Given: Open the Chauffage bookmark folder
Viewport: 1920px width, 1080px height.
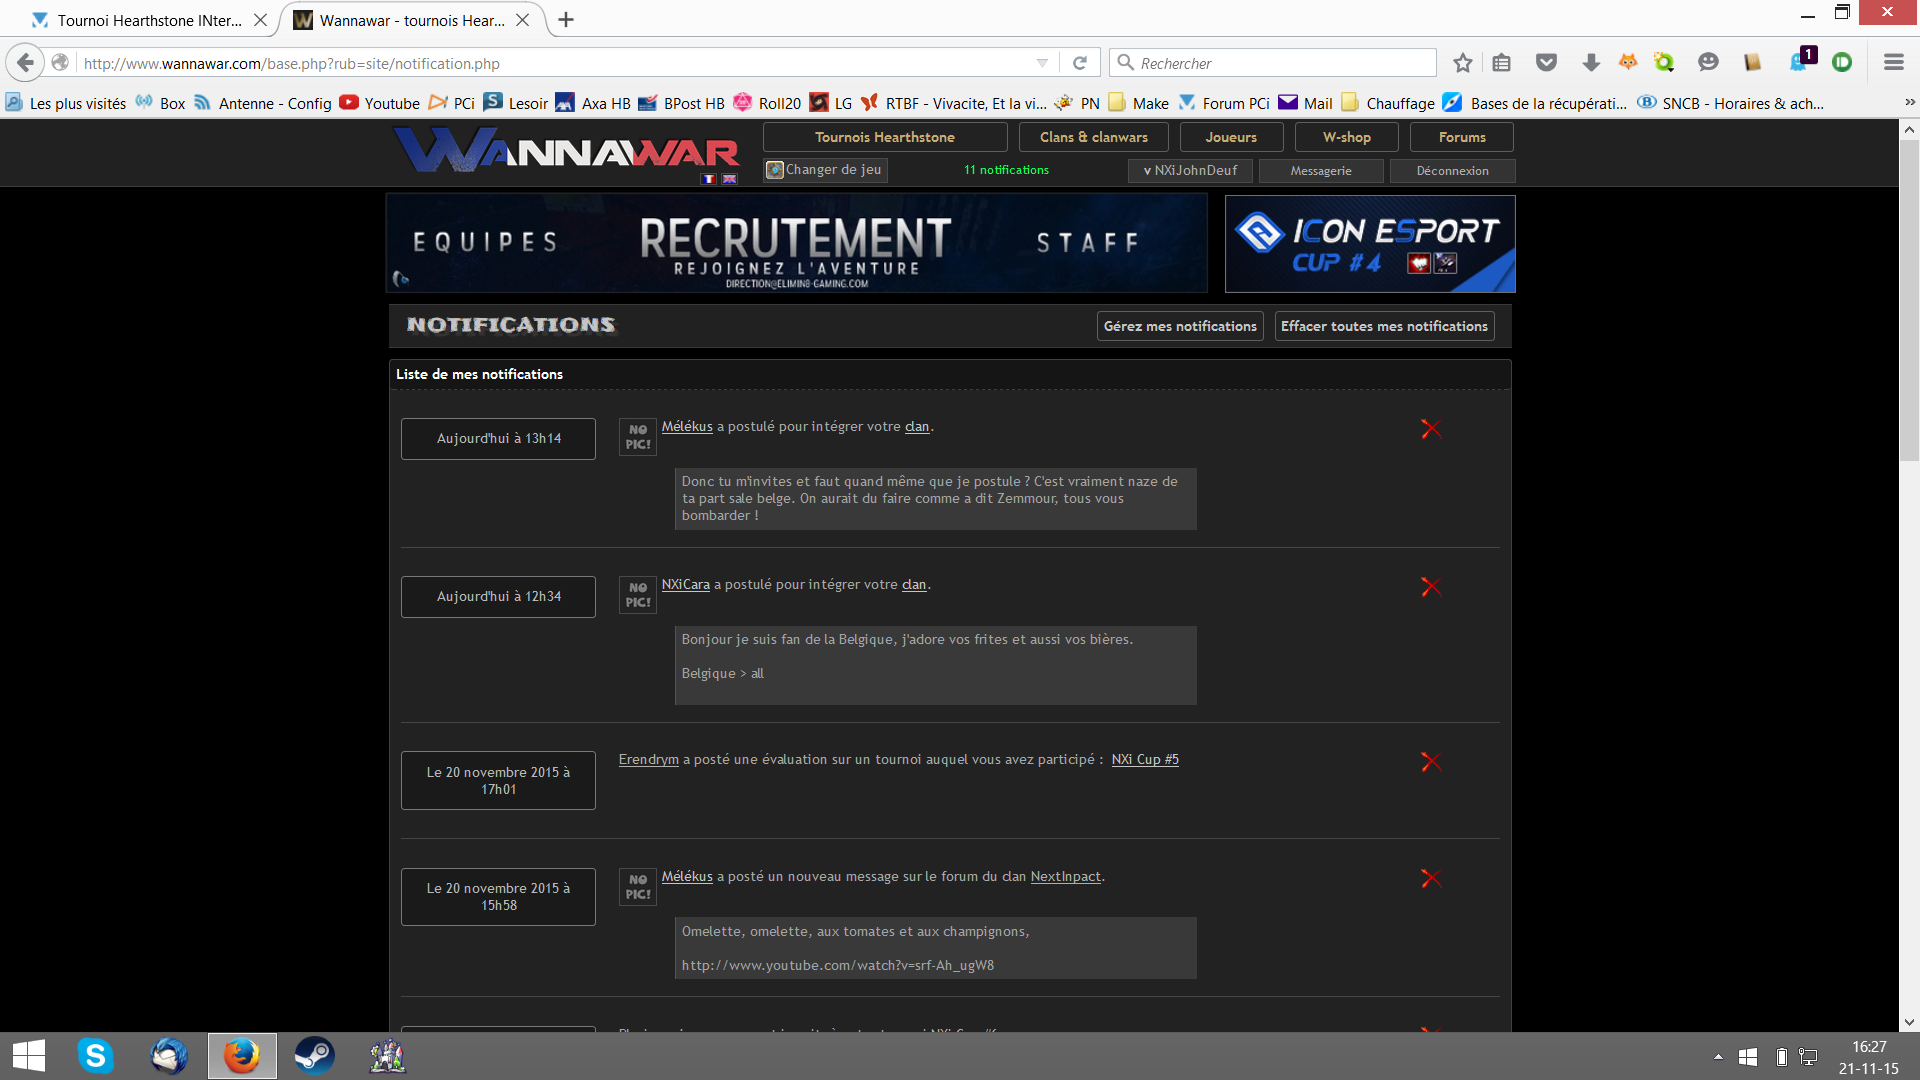Looking at the screenshot, I should tap(1388, 103).
